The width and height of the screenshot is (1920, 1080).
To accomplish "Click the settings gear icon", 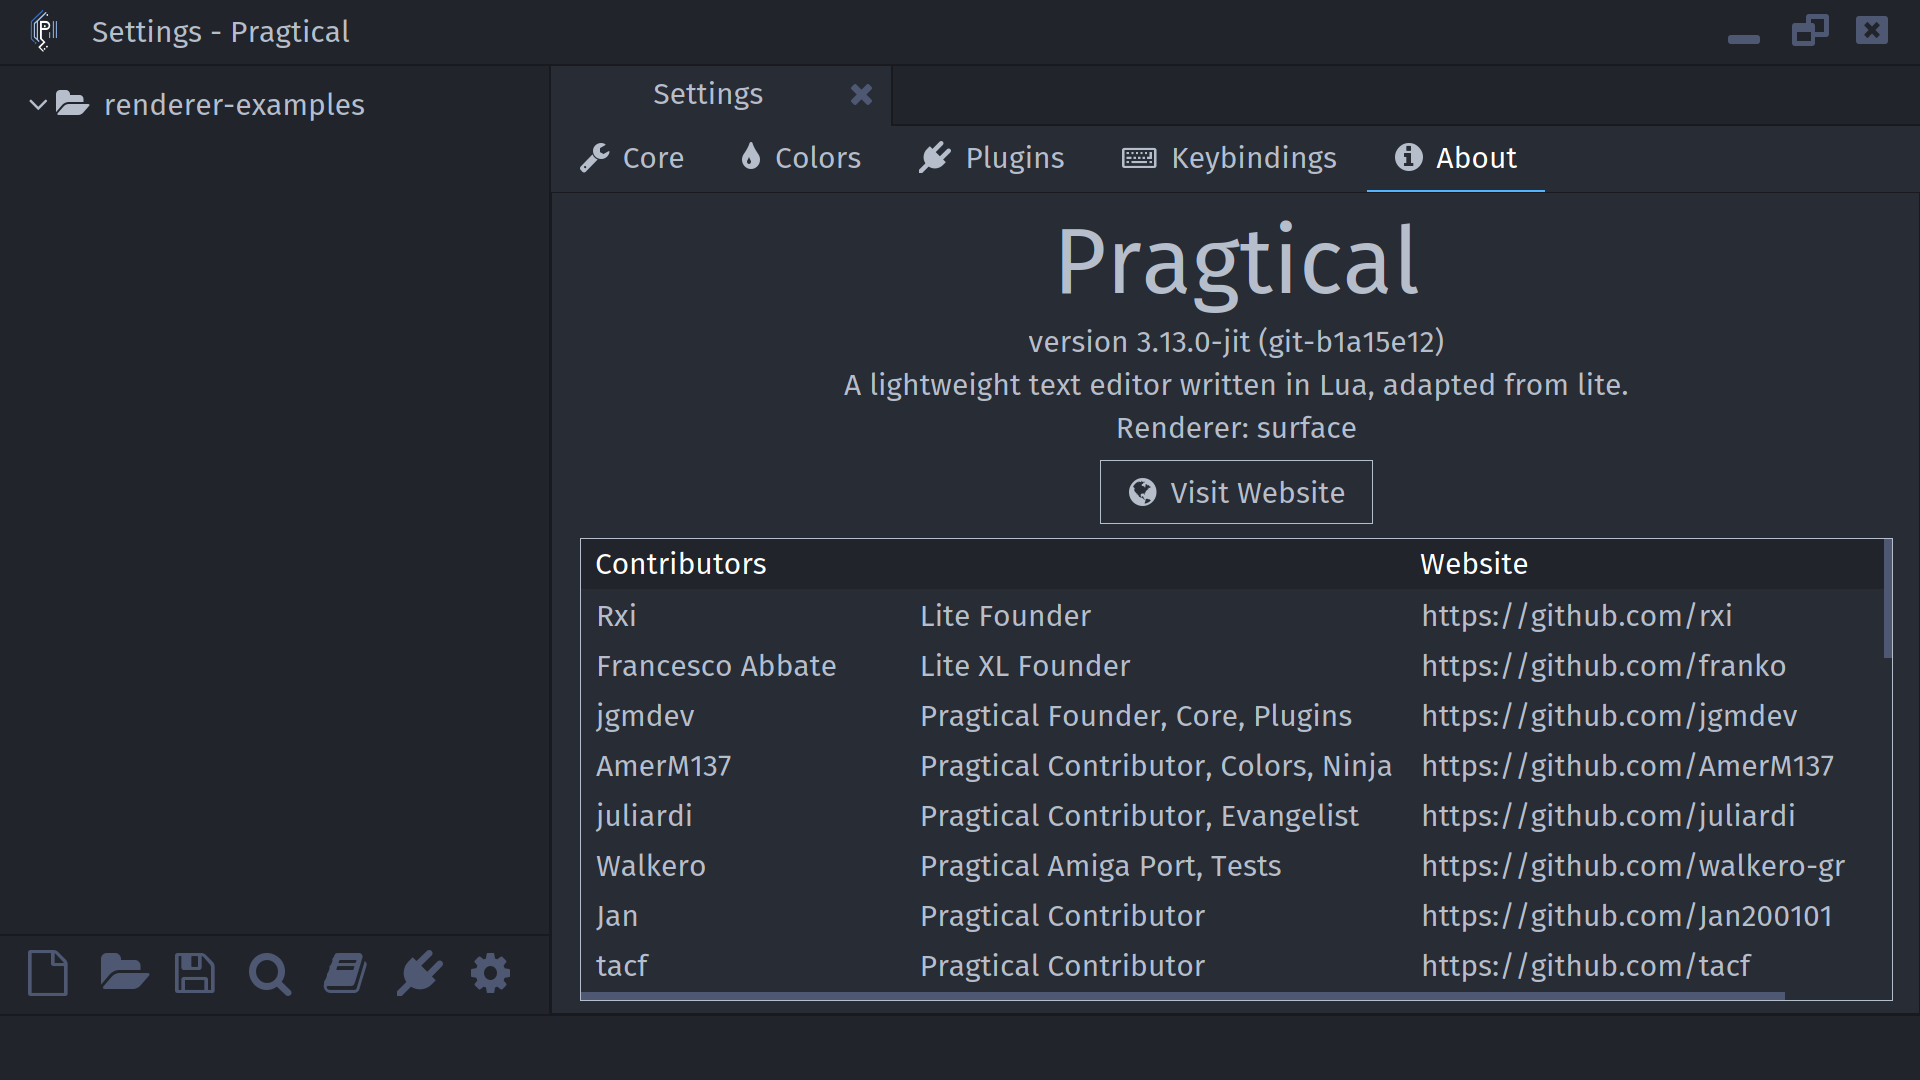I will click(490, 973).
